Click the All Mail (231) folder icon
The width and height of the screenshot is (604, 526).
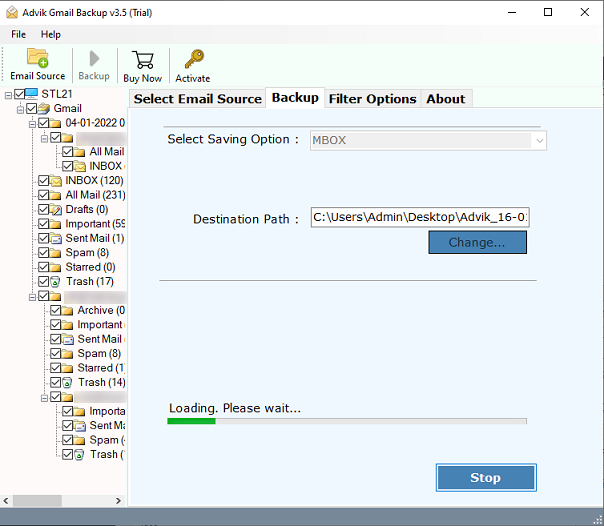(x=56, y=195)
